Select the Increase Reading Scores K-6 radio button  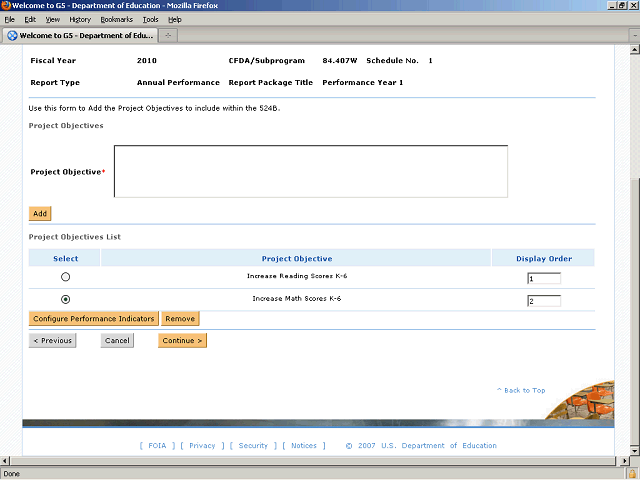(65, 277)
